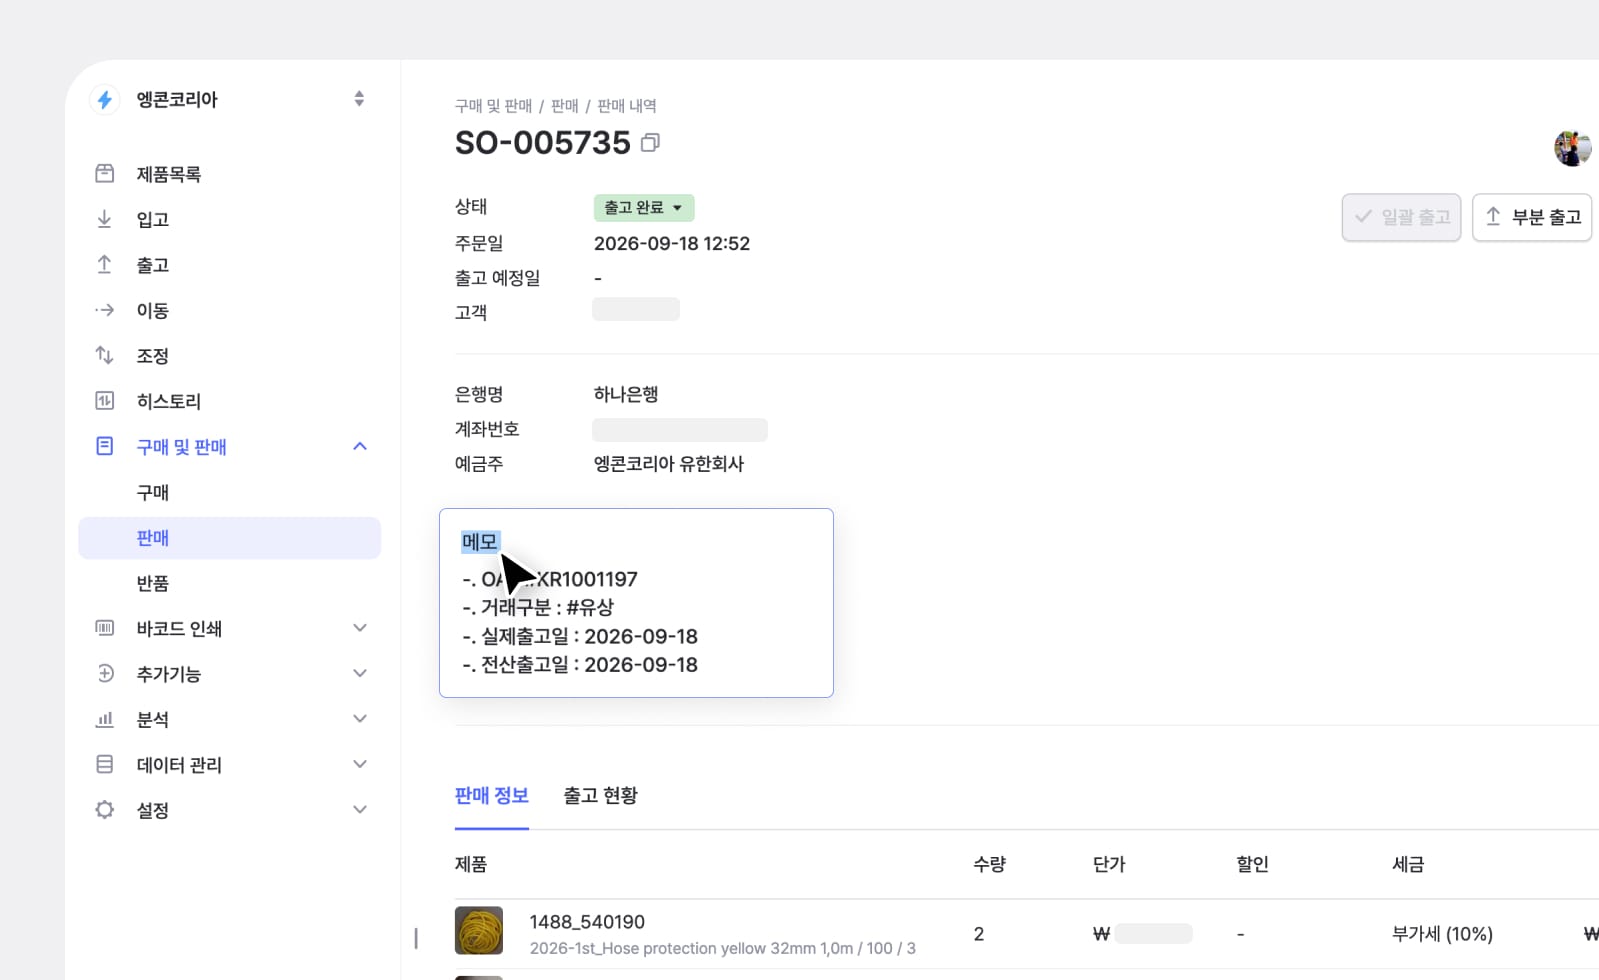Click the 조정 up-down arrows icon
The height and width of the screenshot is (980, 1599).
104,355
